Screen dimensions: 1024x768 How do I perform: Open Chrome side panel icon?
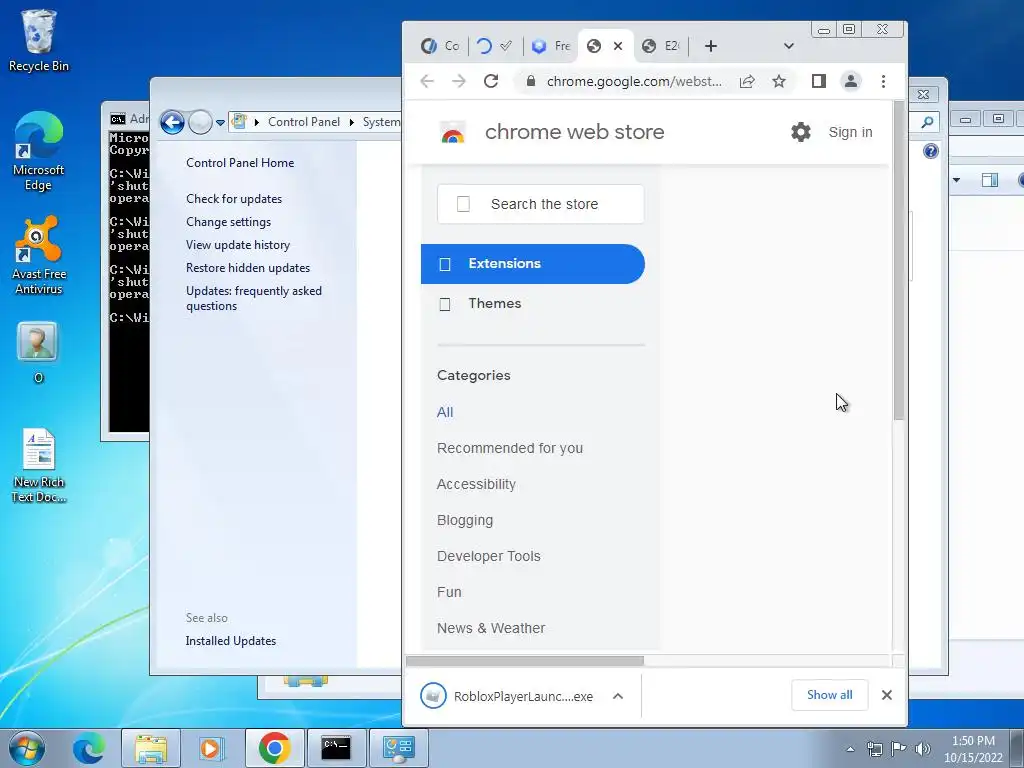coord(818,81)
